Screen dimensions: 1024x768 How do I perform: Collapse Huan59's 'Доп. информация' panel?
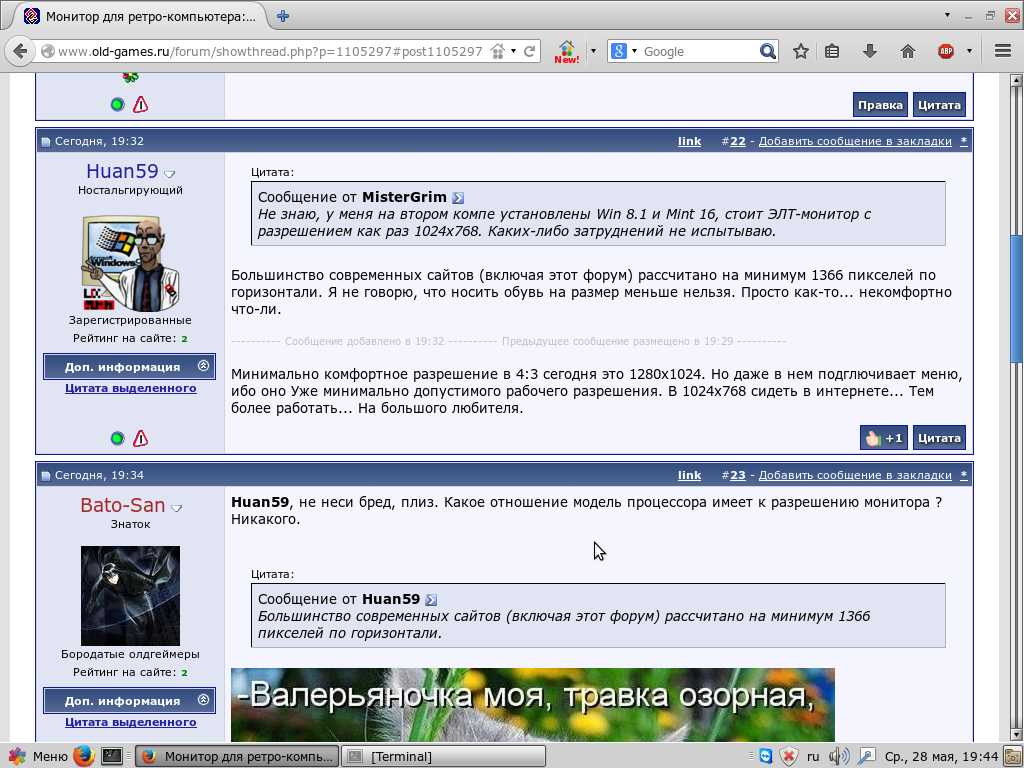click(x=203, y=366)
